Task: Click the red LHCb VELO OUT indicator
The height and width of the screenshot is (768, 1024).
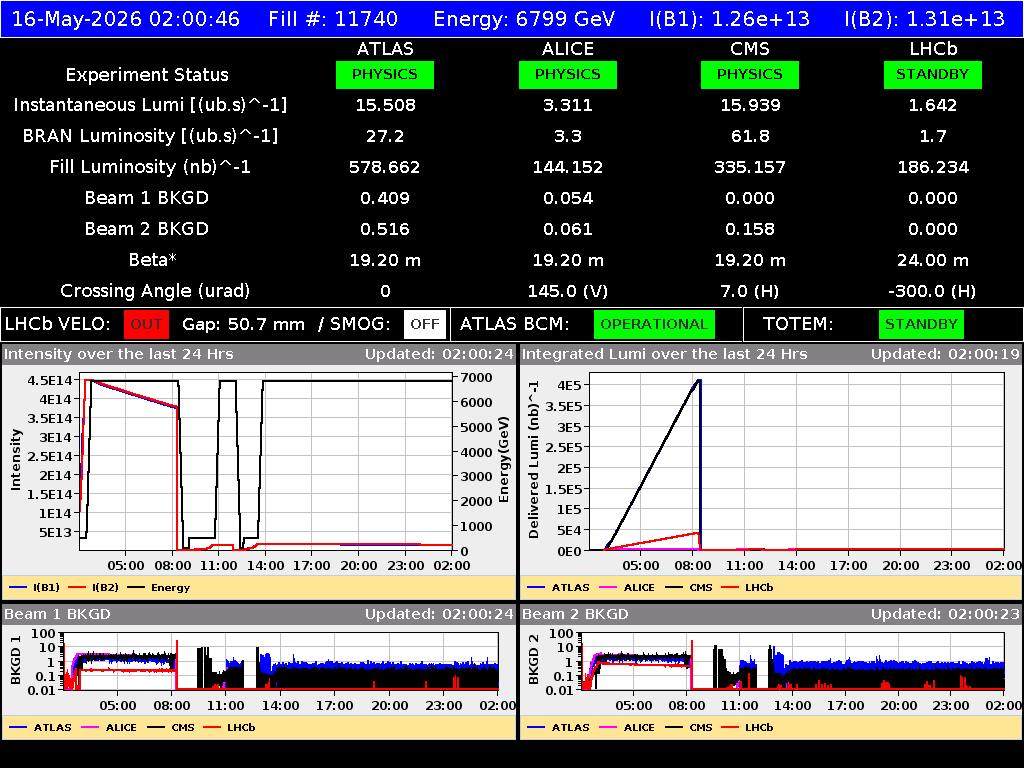Action: [146, 325]
